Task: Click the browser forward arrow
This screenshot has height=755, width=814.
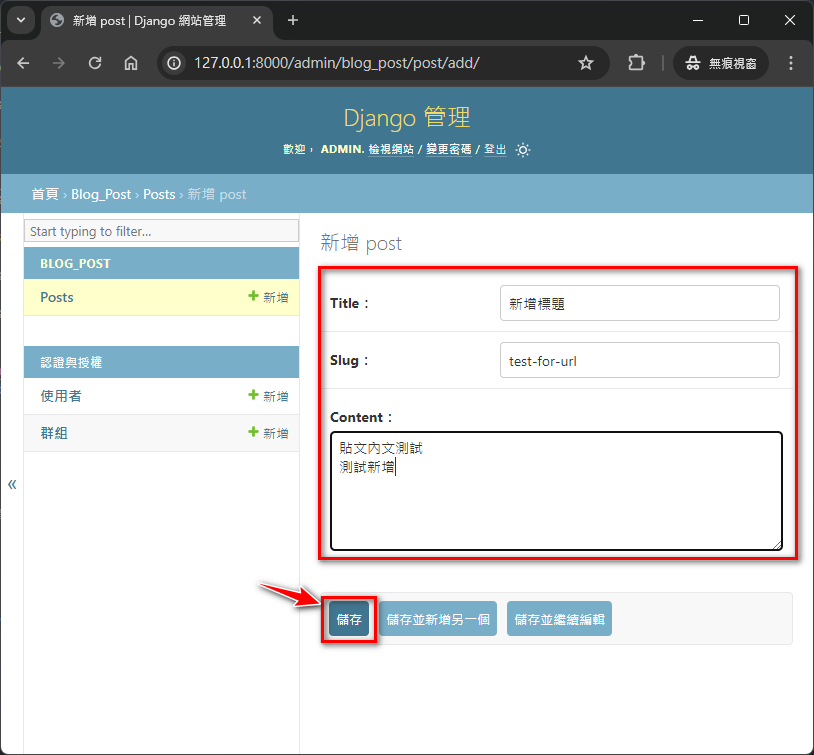Action: (x=59, y=63)
